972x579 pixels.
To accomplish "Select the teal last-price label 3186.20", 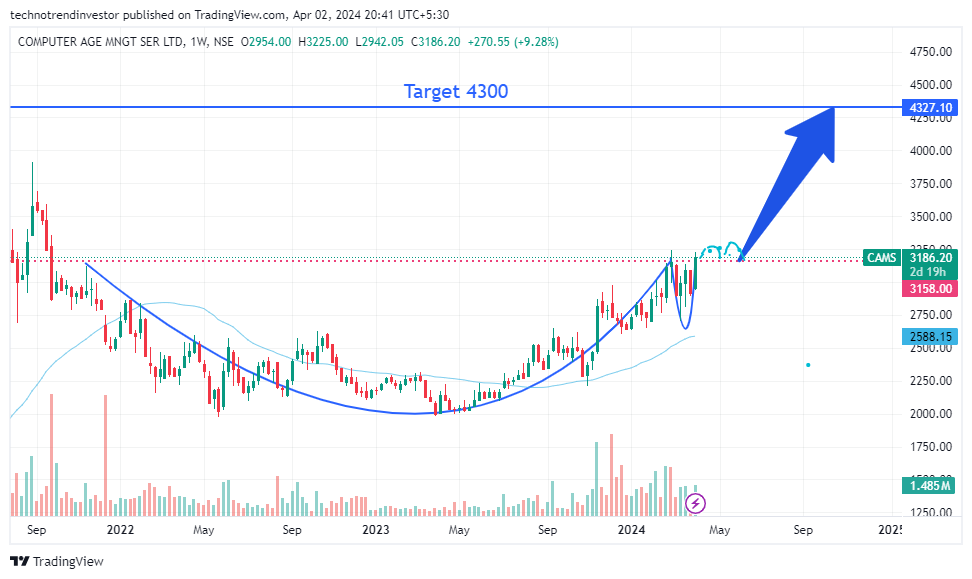I will click(932, 258).
